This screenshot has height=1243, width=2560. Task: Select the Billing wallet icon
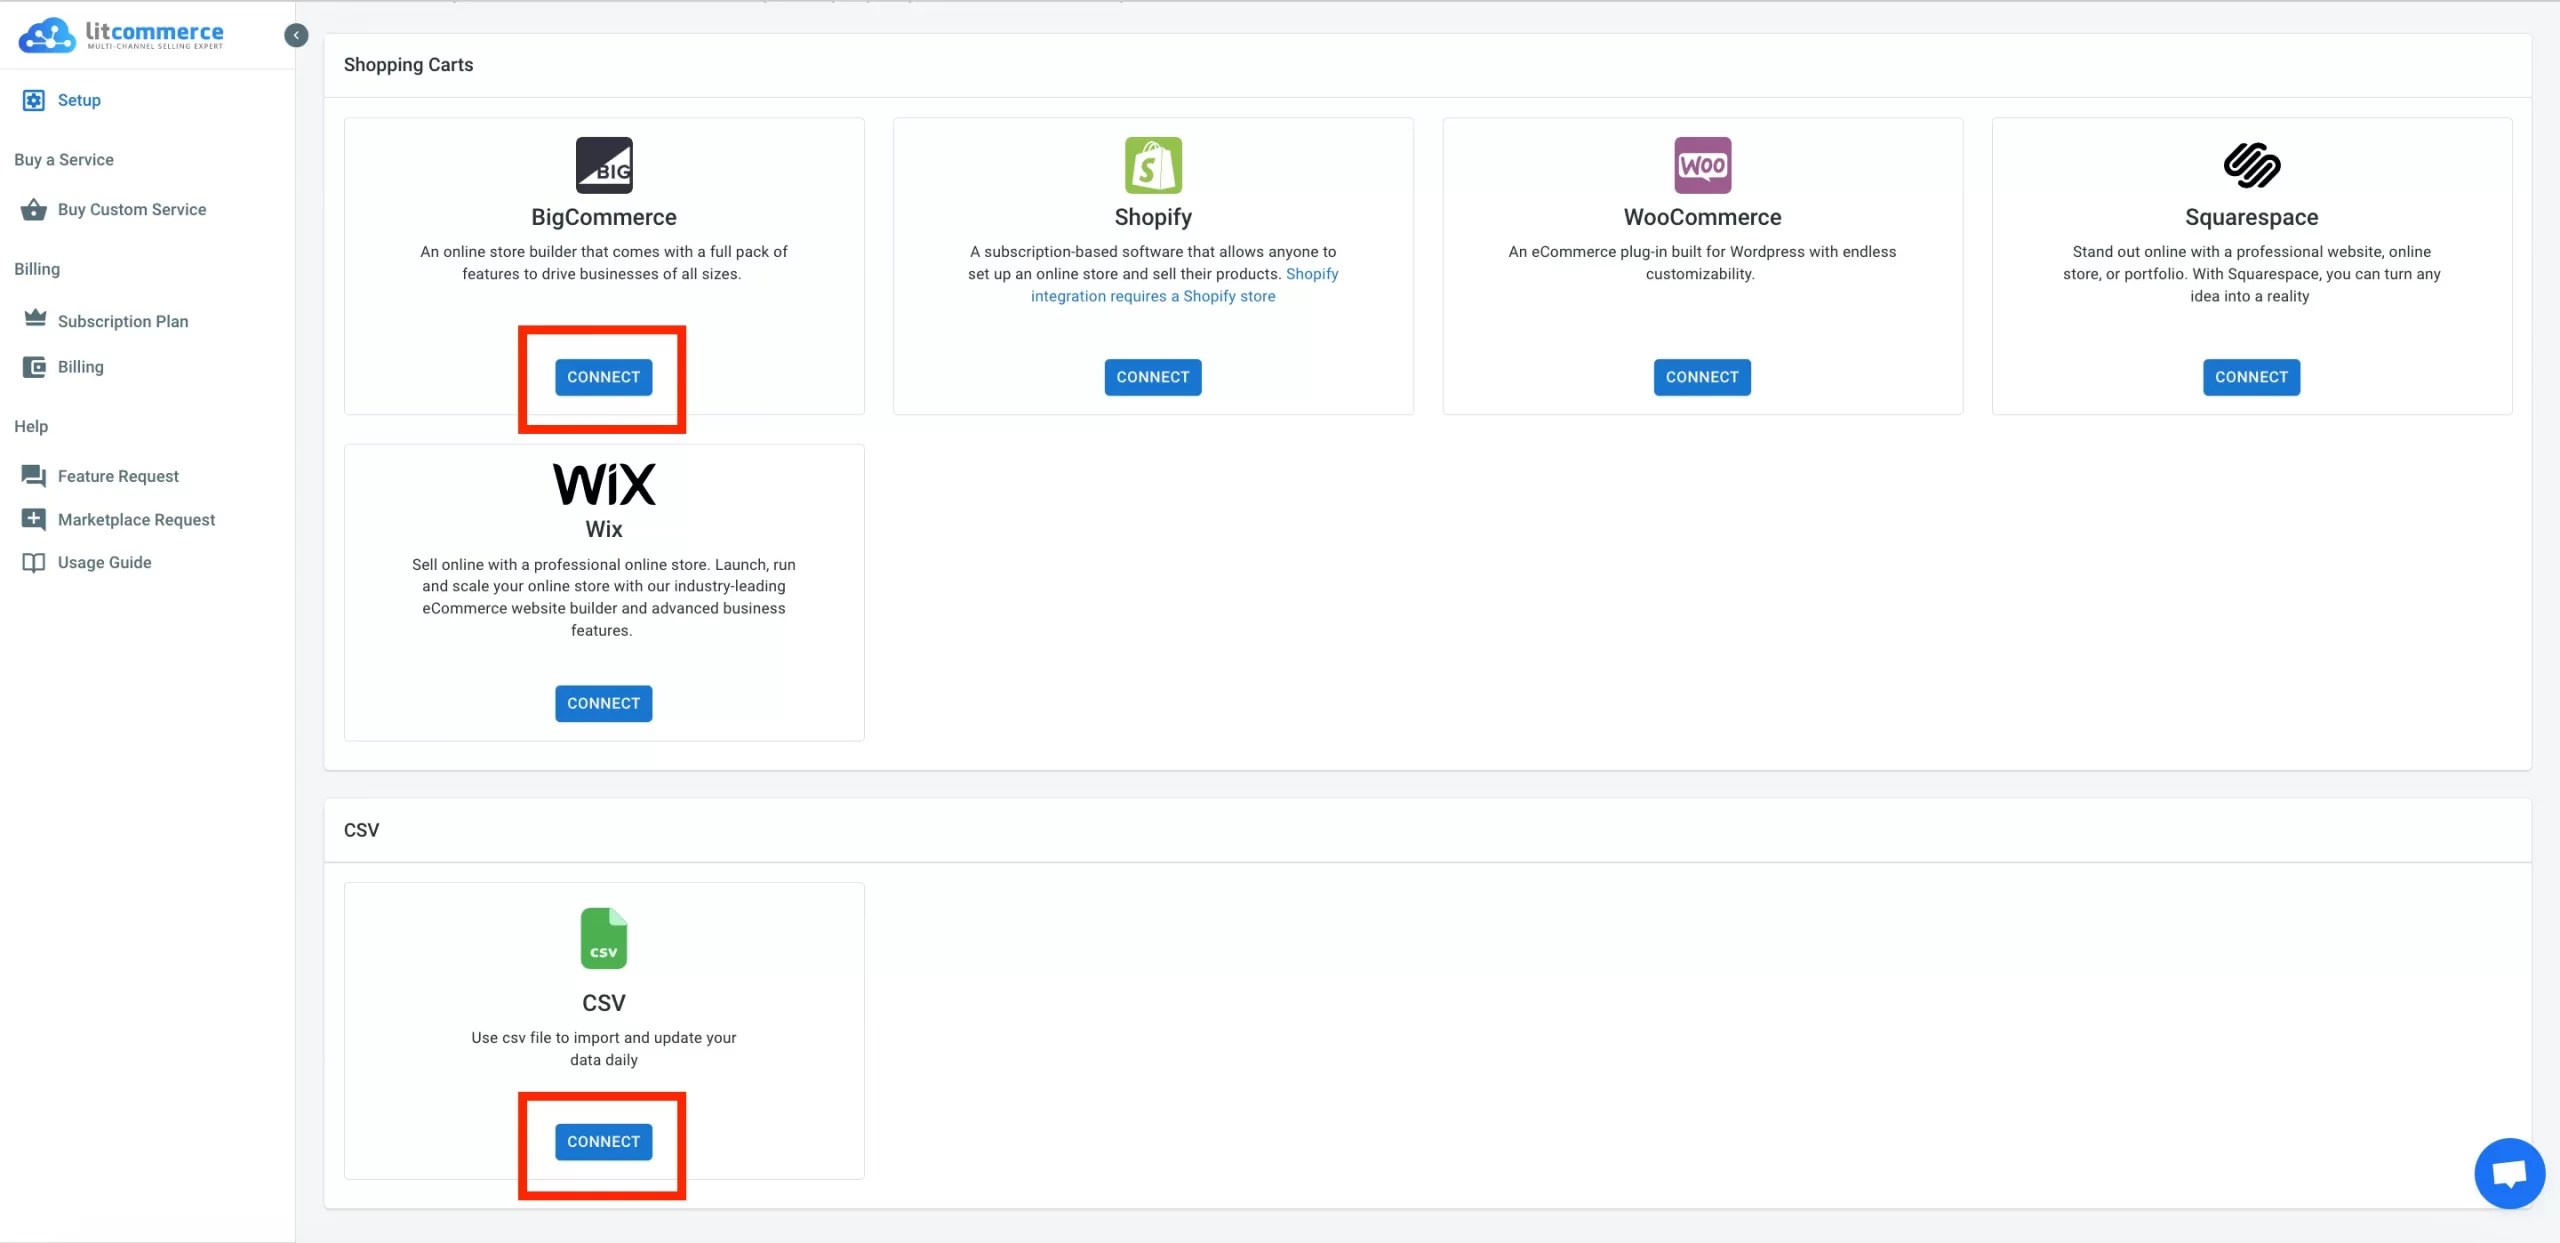35,366
